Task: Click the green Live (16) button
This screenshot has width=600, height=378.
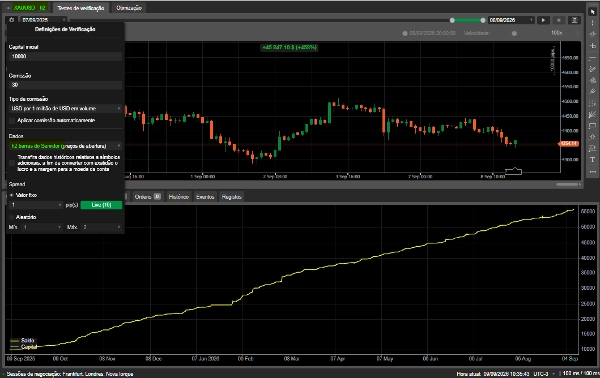Action: 101,205
